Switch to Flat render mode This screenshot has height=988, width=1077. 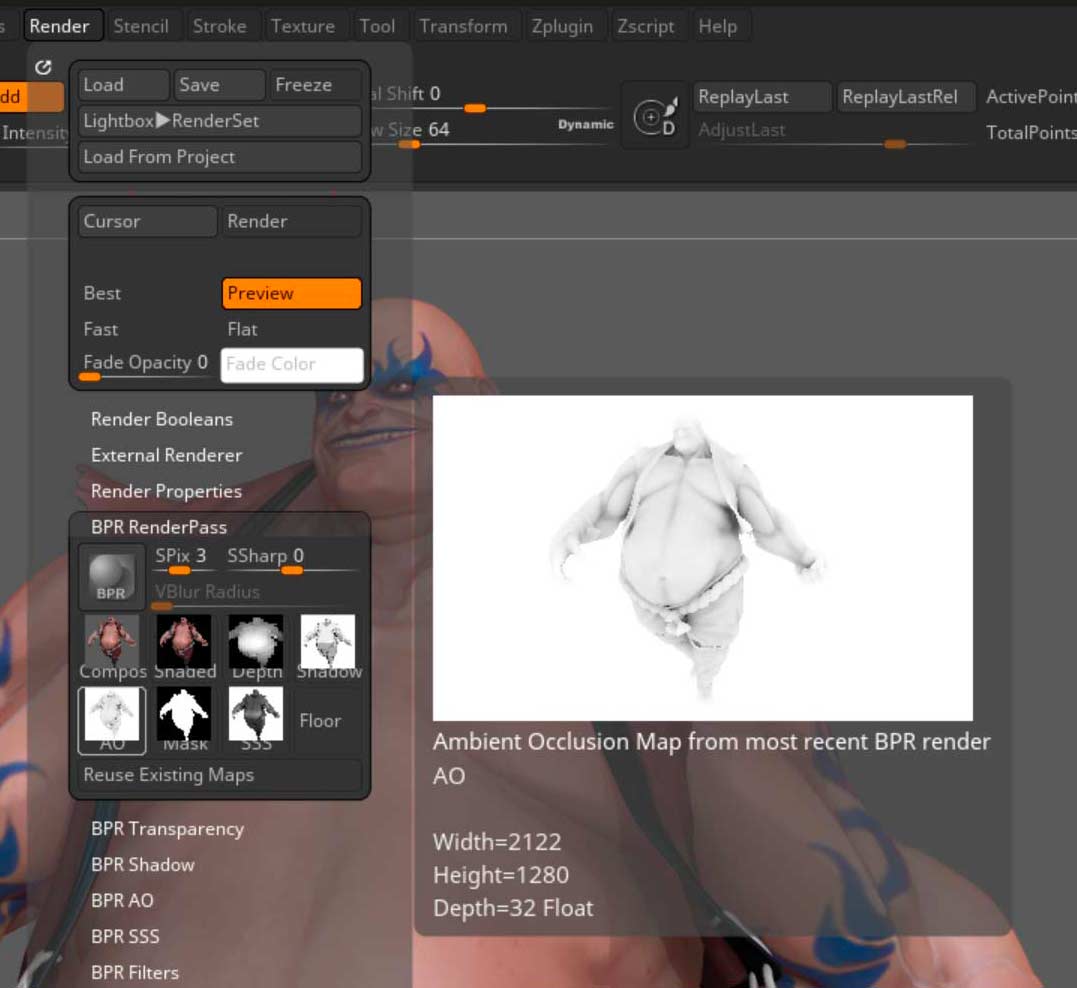242,329
